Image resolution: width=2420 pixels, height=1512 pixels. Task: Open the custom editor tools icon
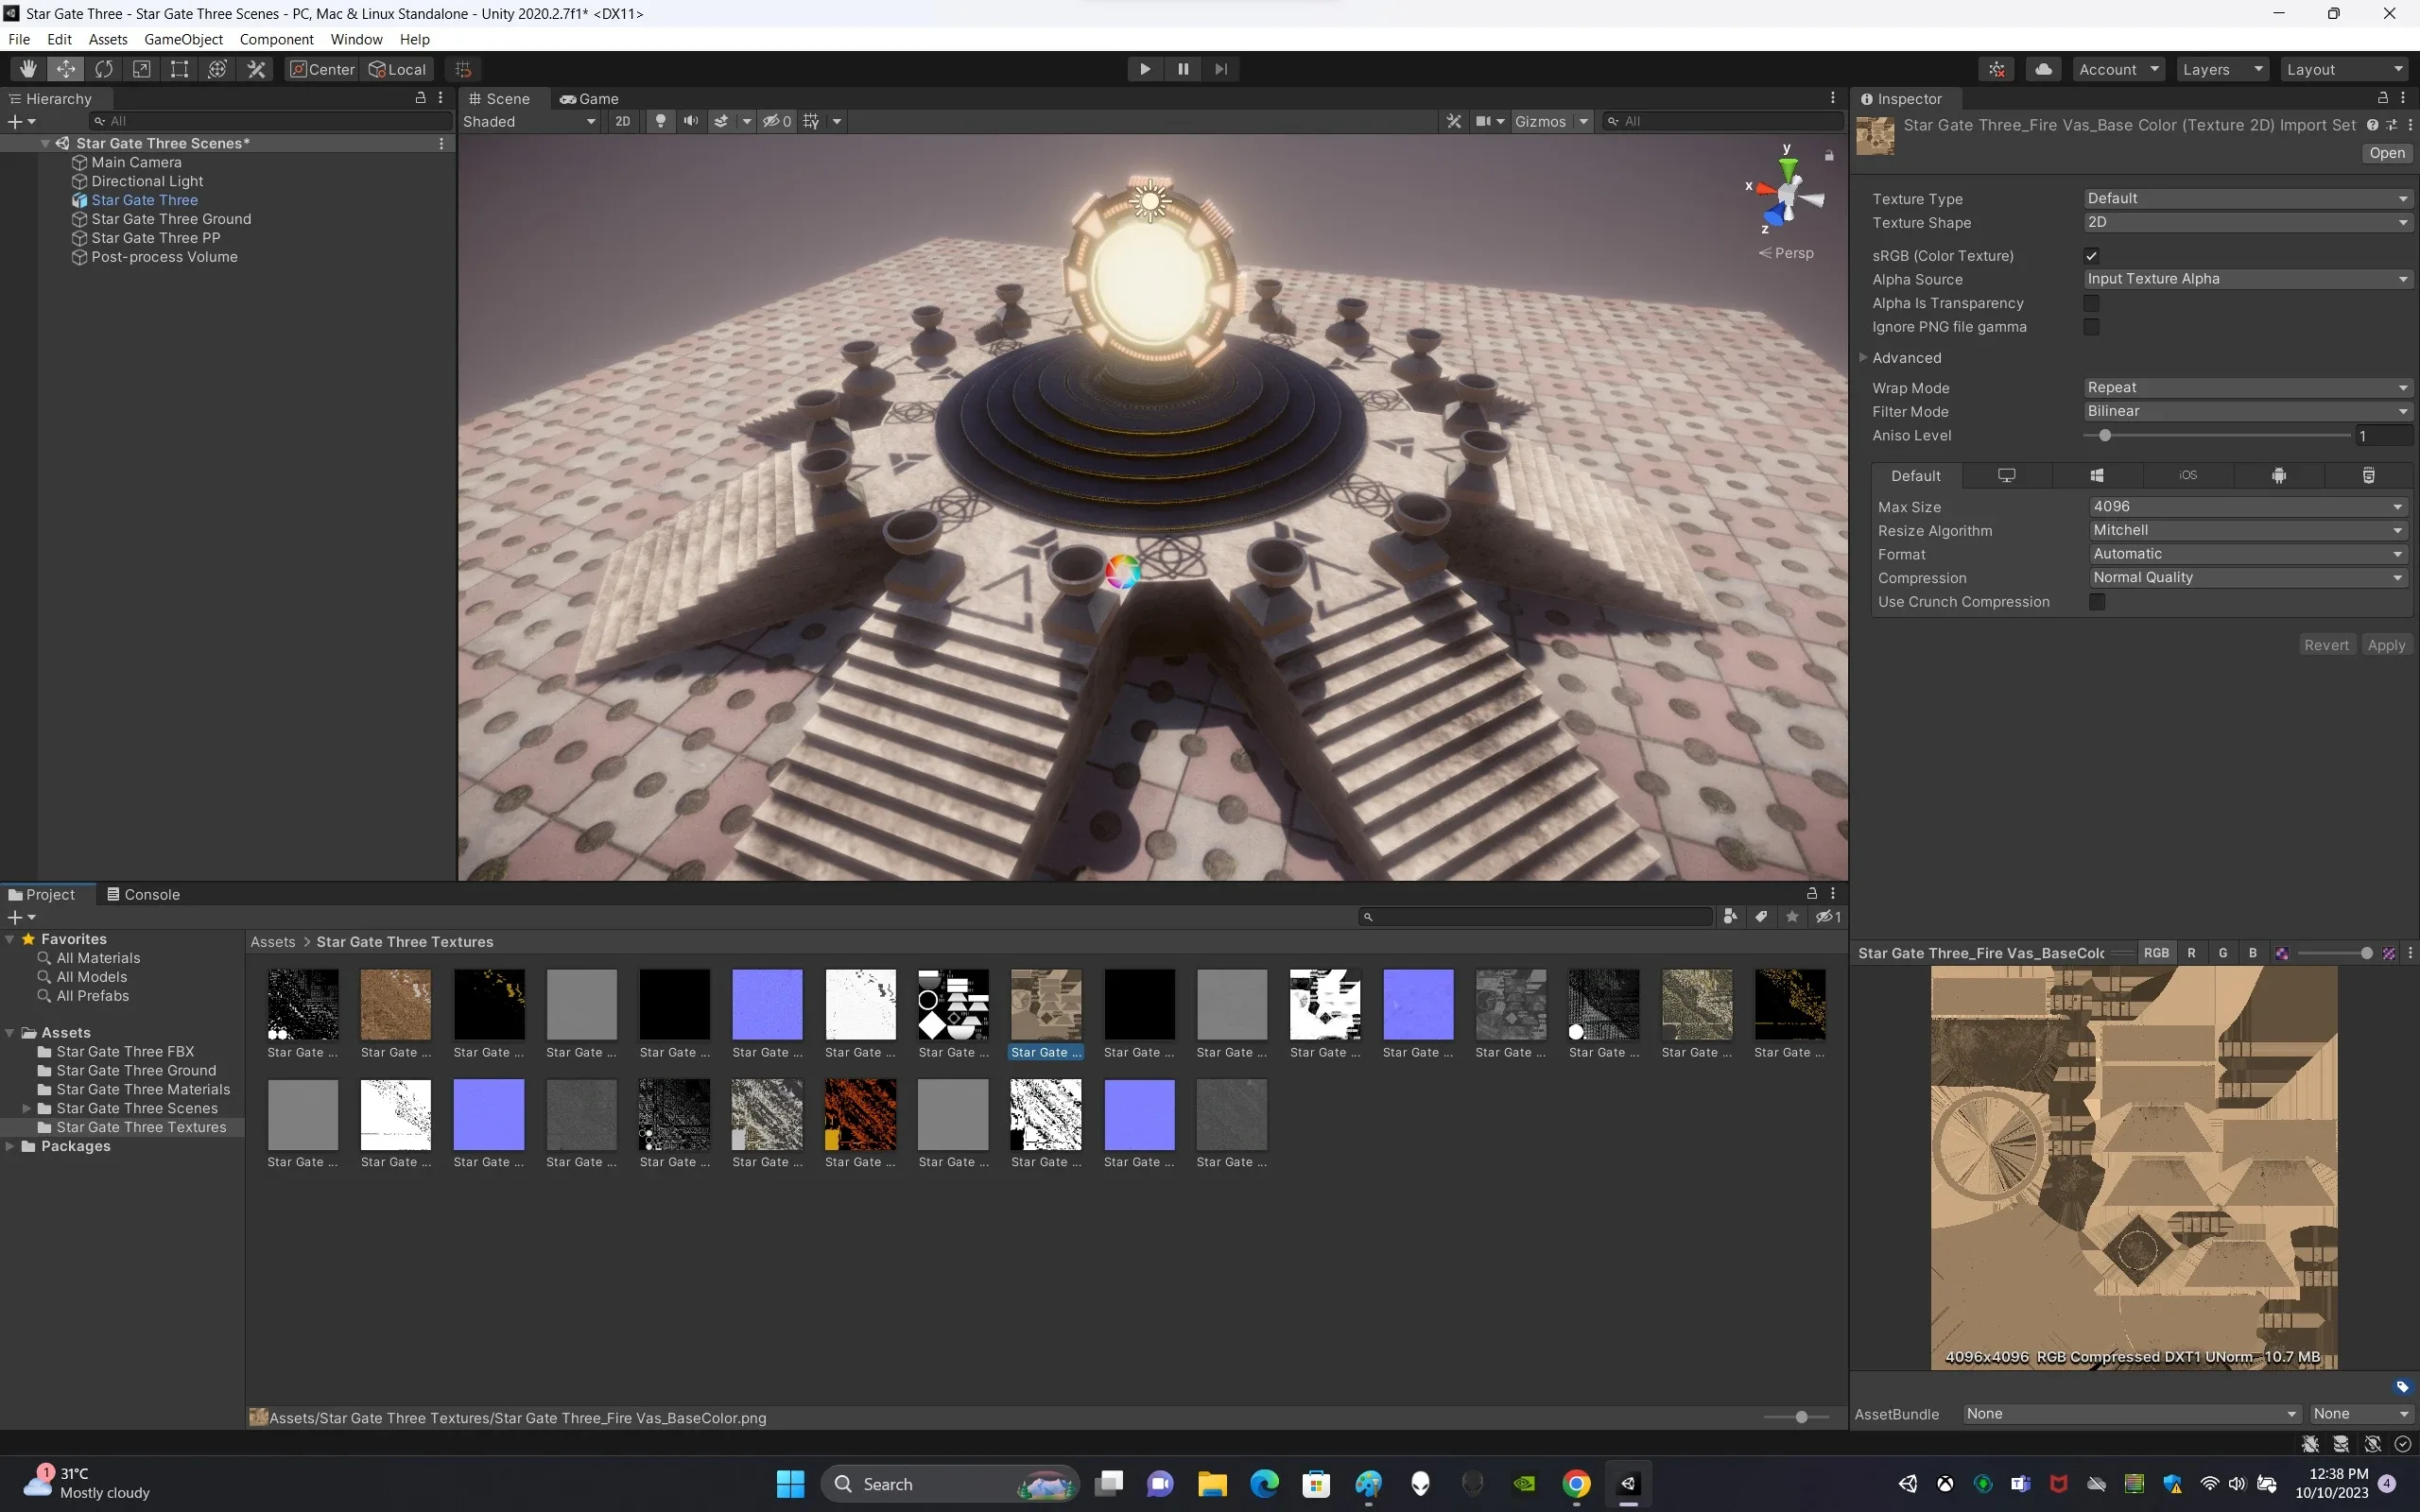[x=256, y=69]
